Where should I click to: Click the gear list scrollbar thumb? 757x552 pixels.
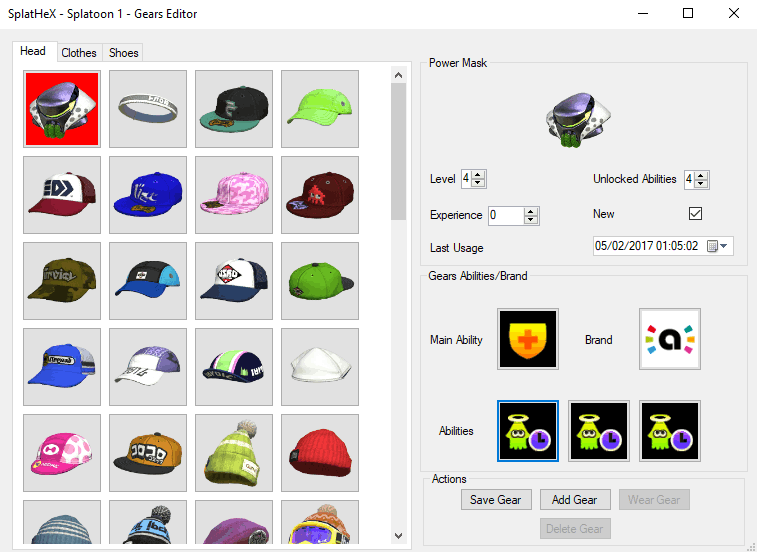pyautogui.click(x=398, y=152)
